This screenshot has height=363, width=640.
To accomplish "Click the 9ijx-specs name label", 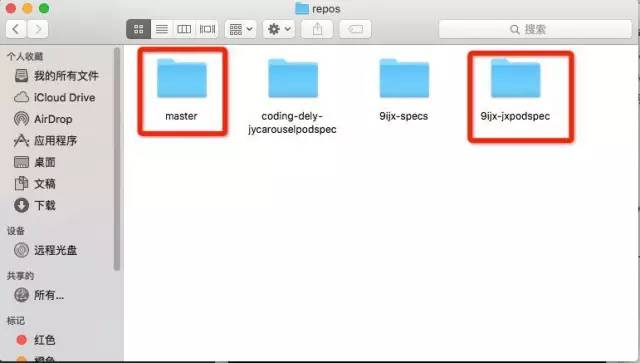I will tap(404, 116).
